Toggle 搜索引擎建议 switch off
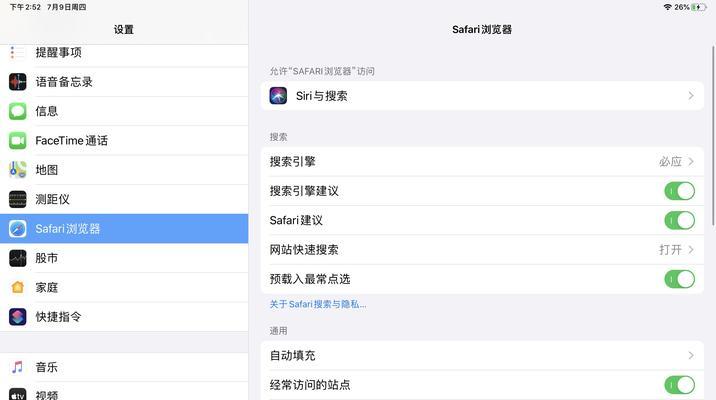Image resolution: width=716 pixels, height=400 pixels. [x=679, y=191]
